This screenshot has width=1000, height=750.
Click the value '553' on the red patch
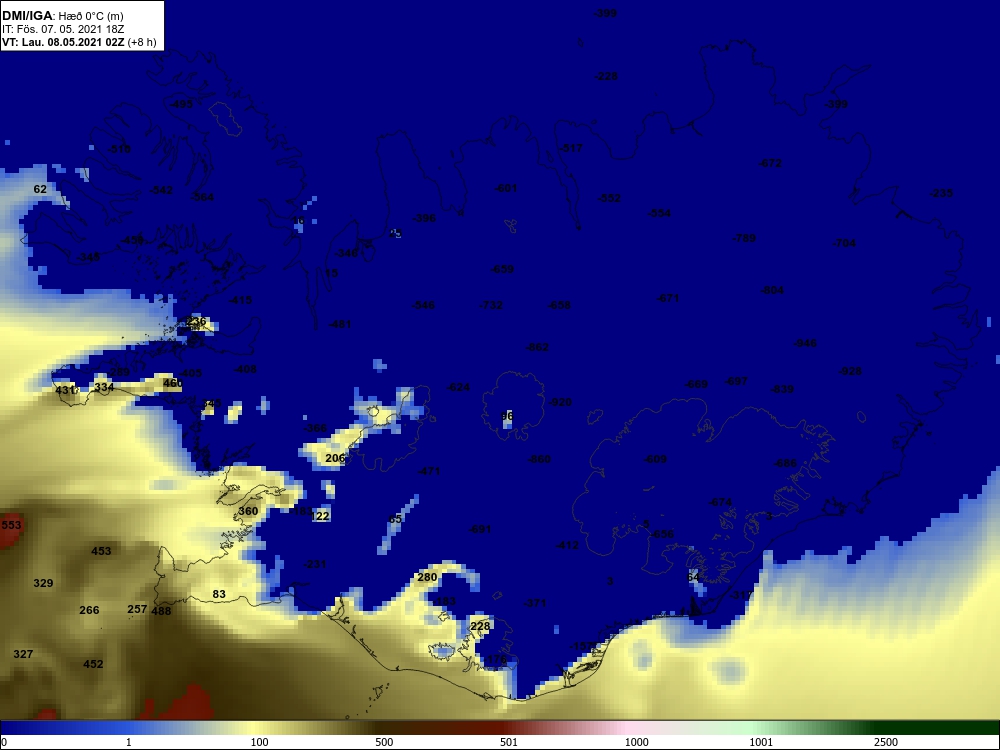pos(11,525)
